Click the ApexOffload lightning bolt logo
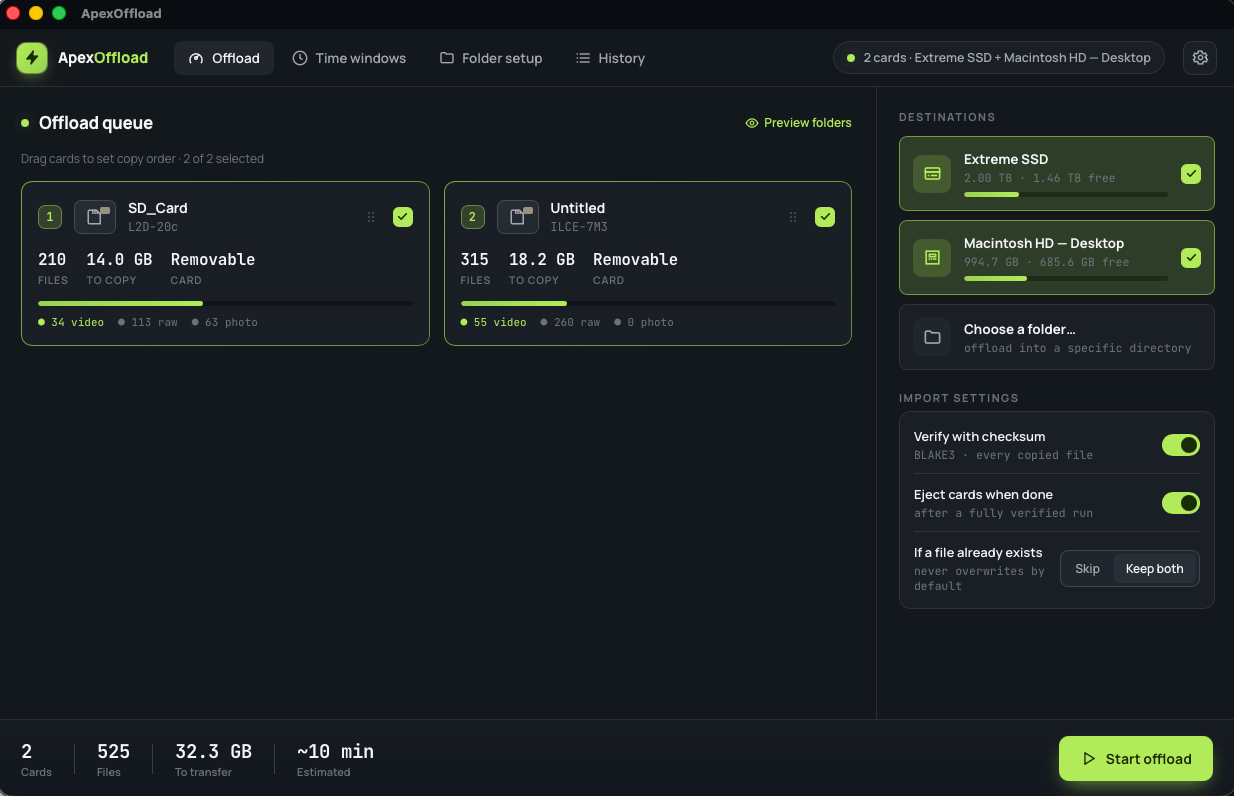The height and width of the screenshot is (796, 1234). [32, 58]
